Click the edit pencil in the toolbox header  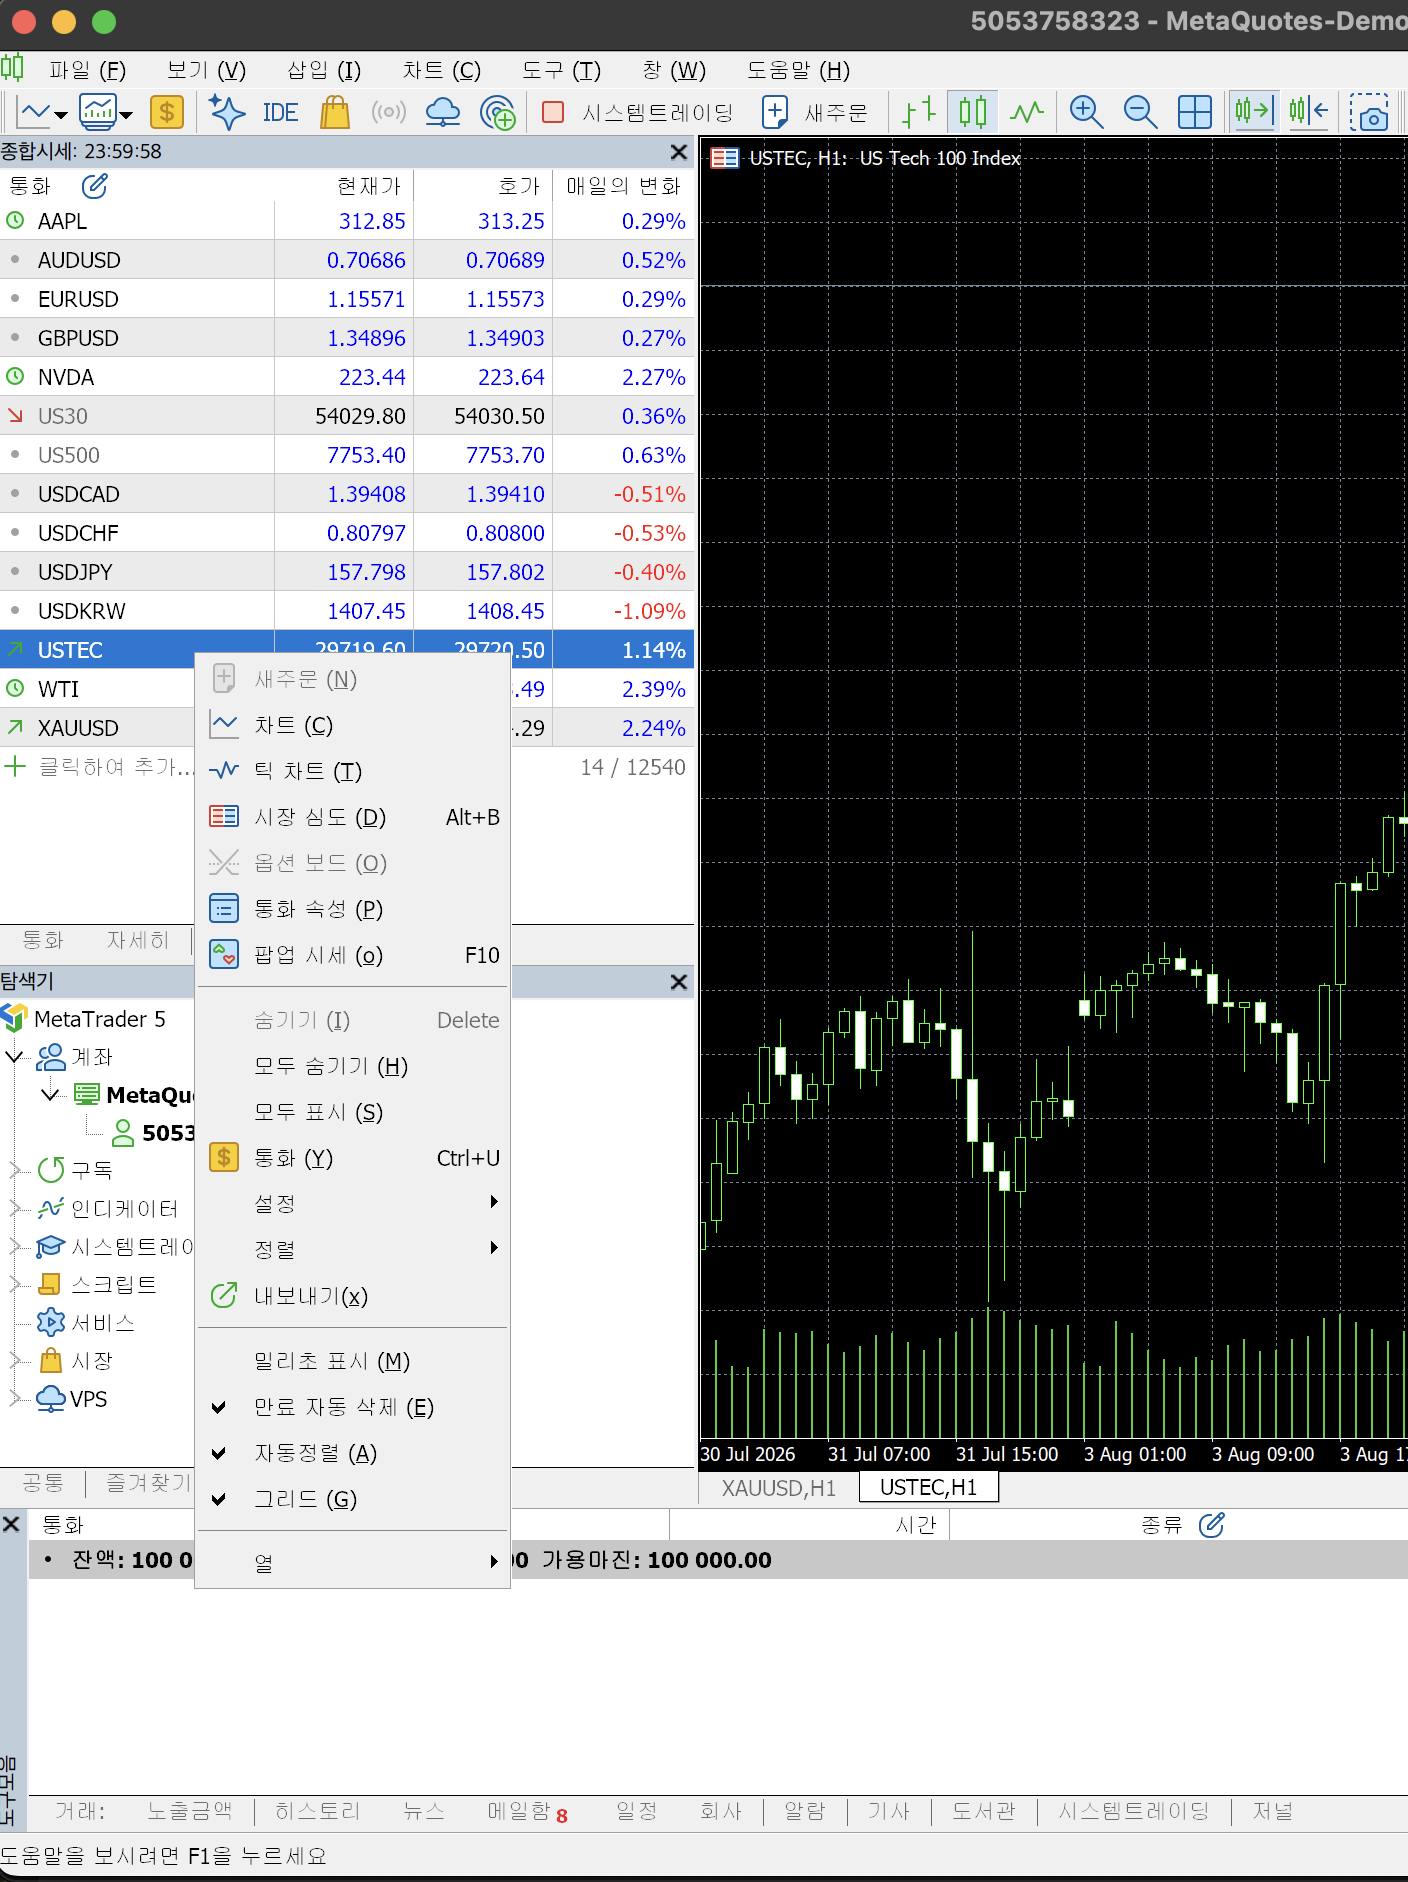1212,1525
